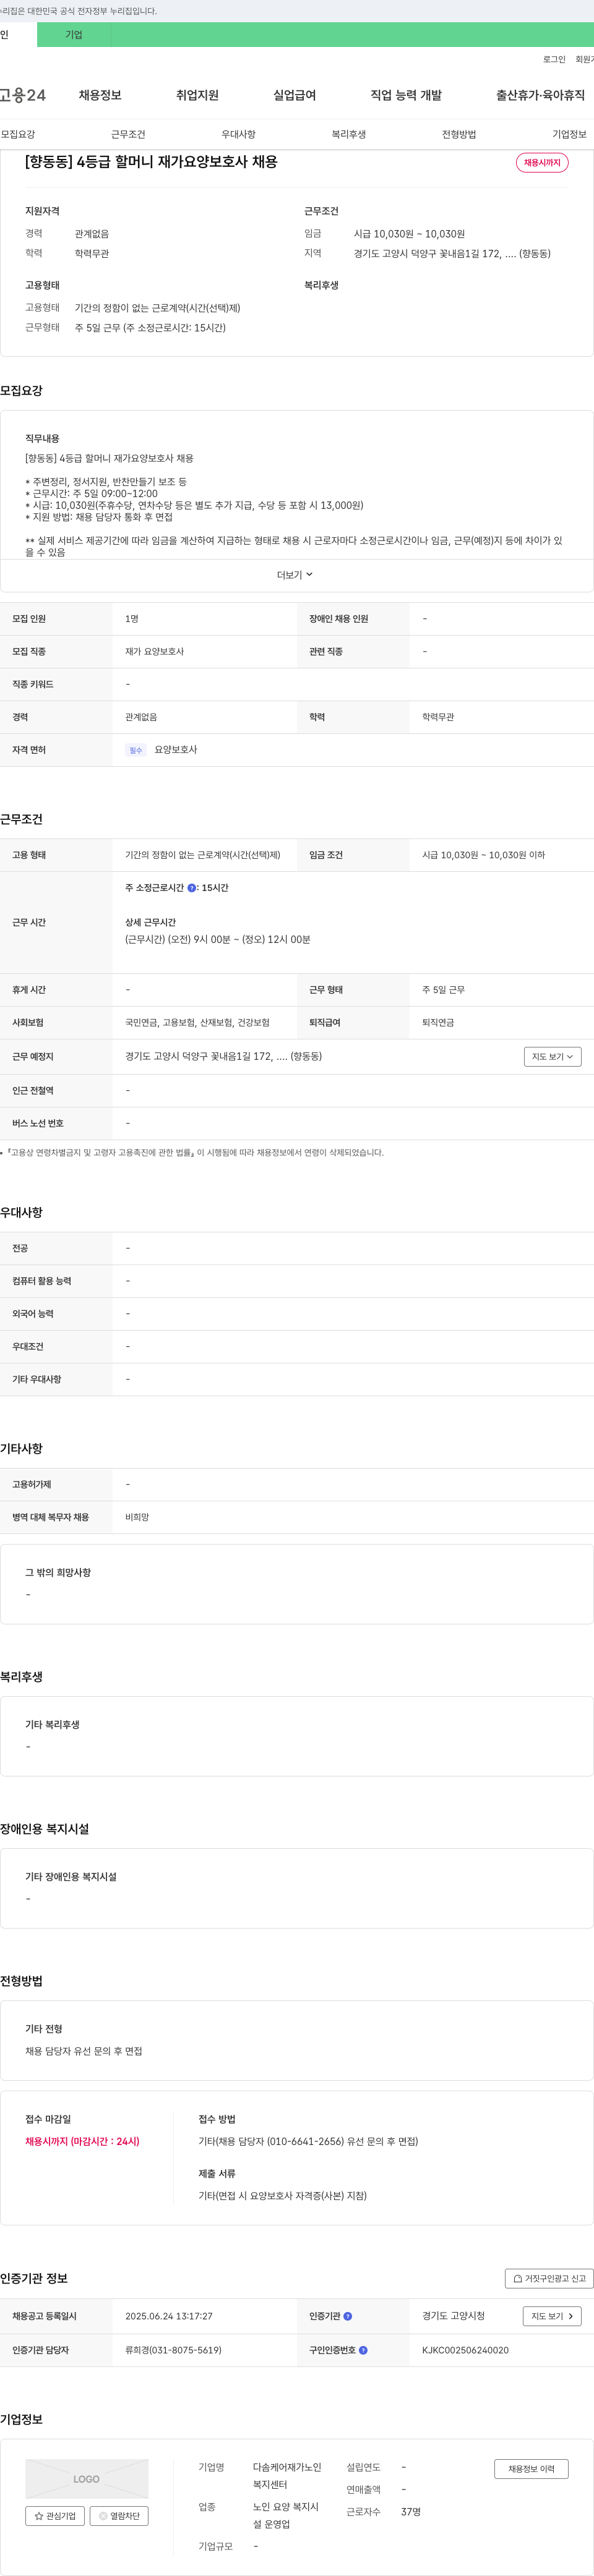Click the 채용시까지 status badge
Viewport: 594px width, 2576px height.
point(542,163)
